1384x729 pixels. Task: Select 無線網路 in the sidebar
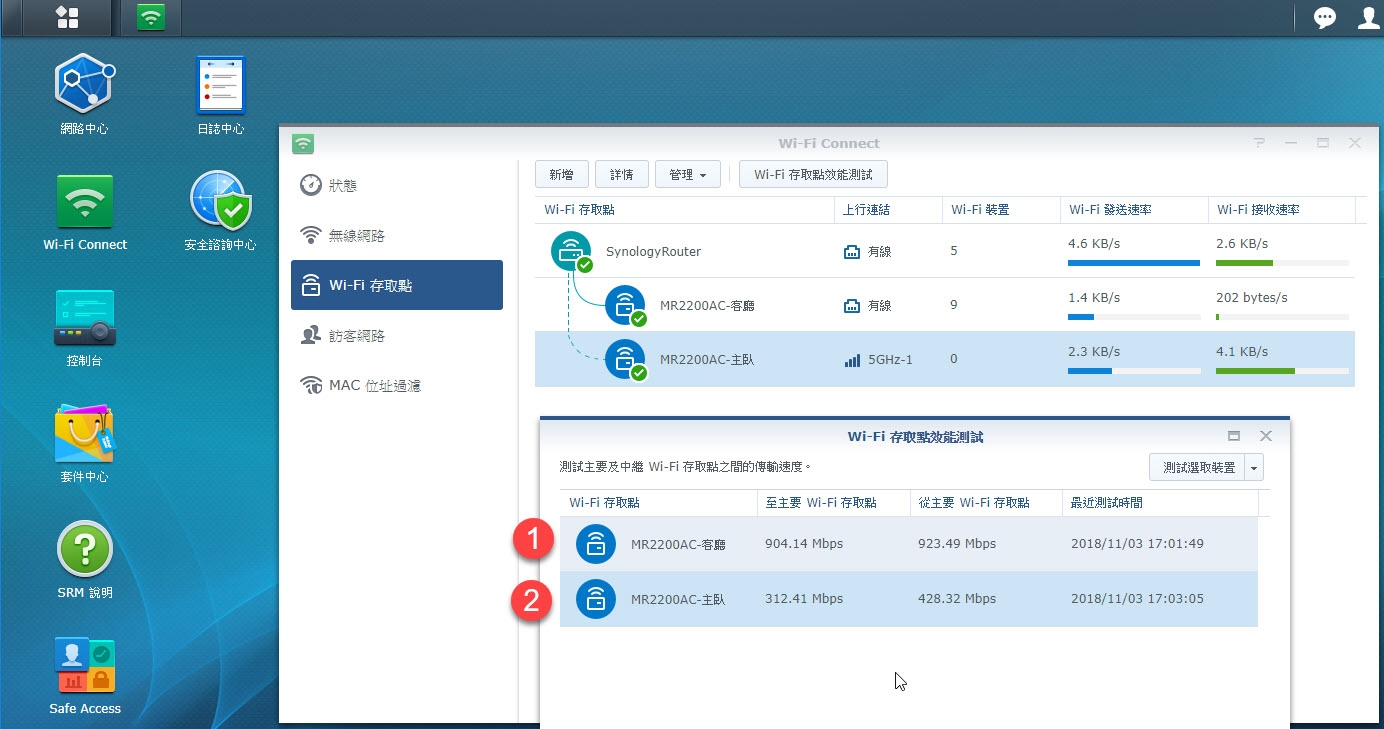pos(397,235)
